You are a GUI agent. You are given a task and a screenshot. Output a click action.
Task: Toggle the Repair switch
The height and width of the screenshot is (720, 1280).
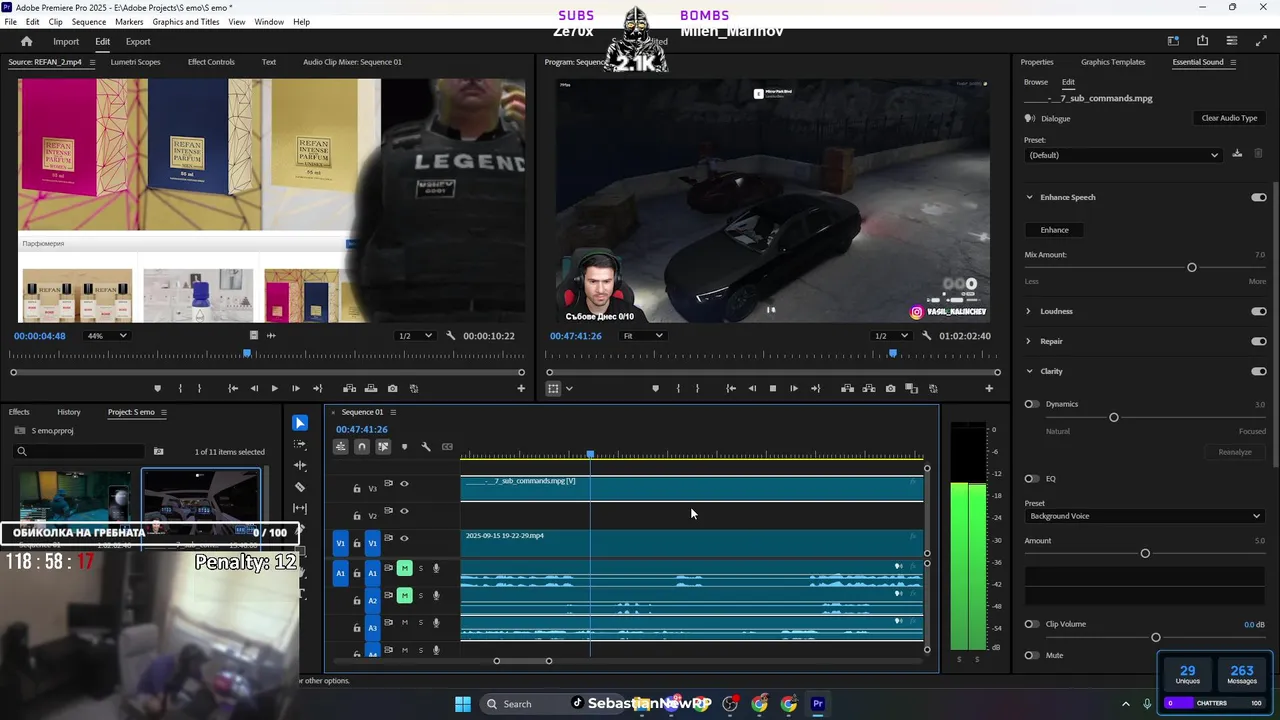point(1258,341)
